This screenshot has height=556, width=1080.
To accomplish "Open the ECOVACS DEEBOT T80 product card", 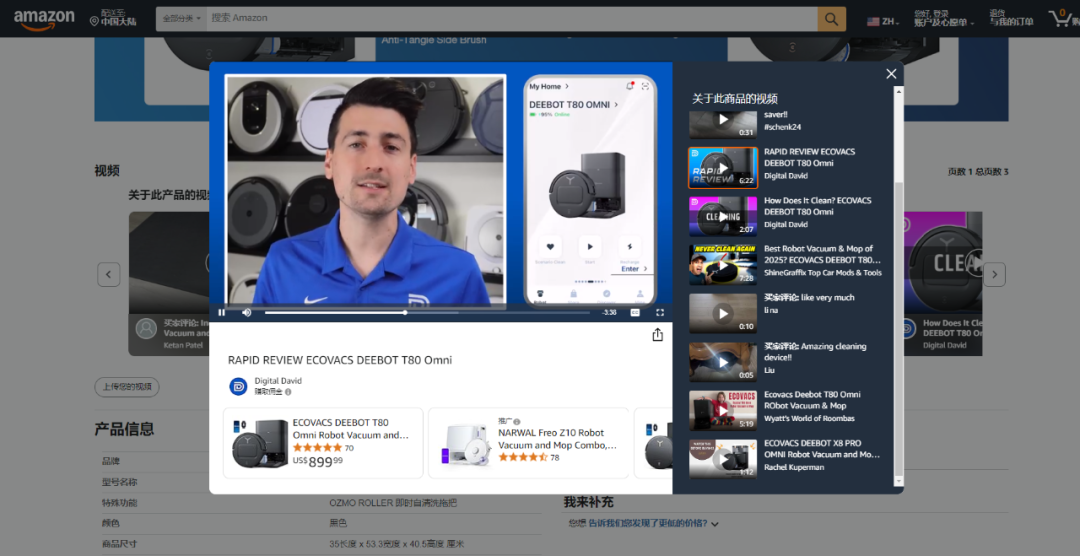I will click(x=323, y=443).
